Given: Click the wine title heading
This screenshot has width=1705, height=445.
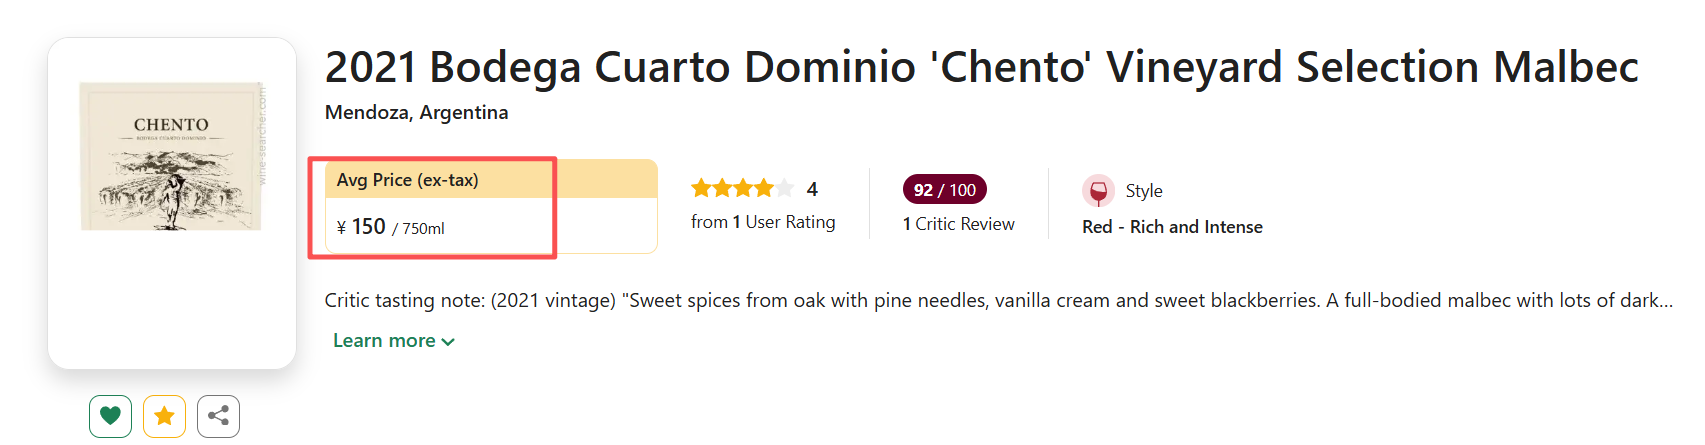Looking at the screenshot, I should point(981,67).
